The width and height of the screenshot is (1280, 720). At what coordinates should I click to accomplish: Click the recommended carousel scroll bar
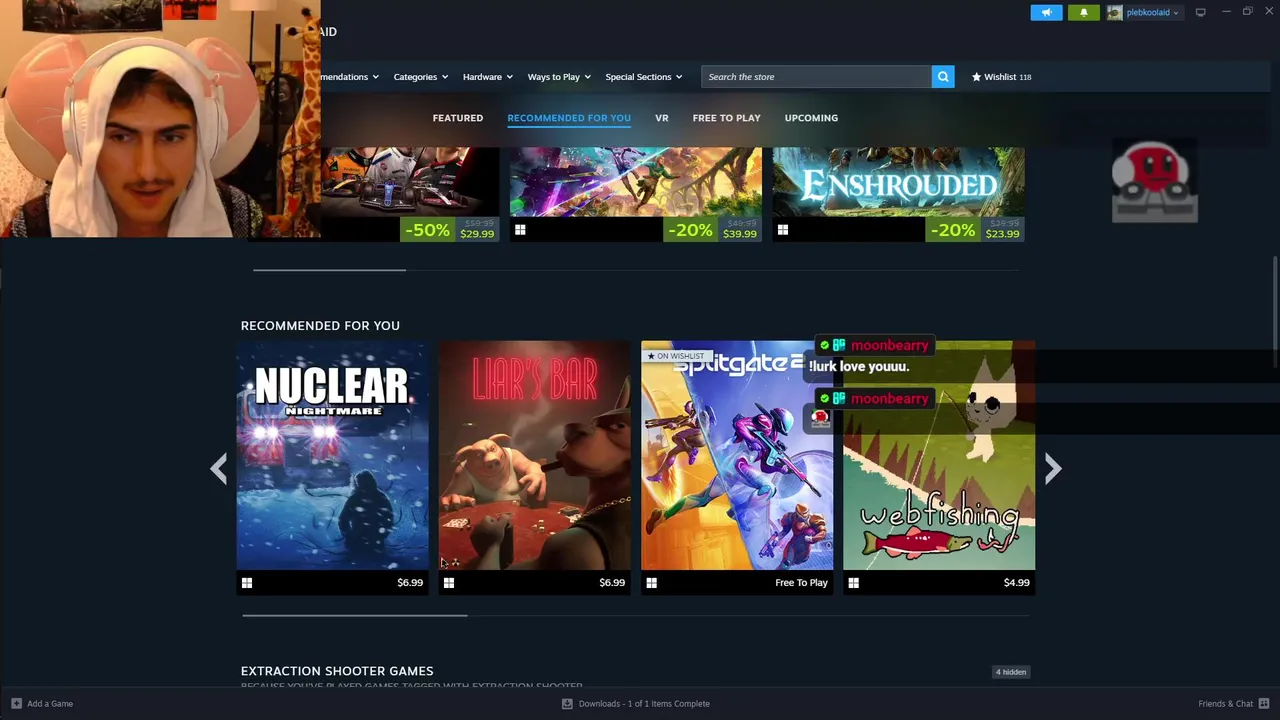click(355, 616)
